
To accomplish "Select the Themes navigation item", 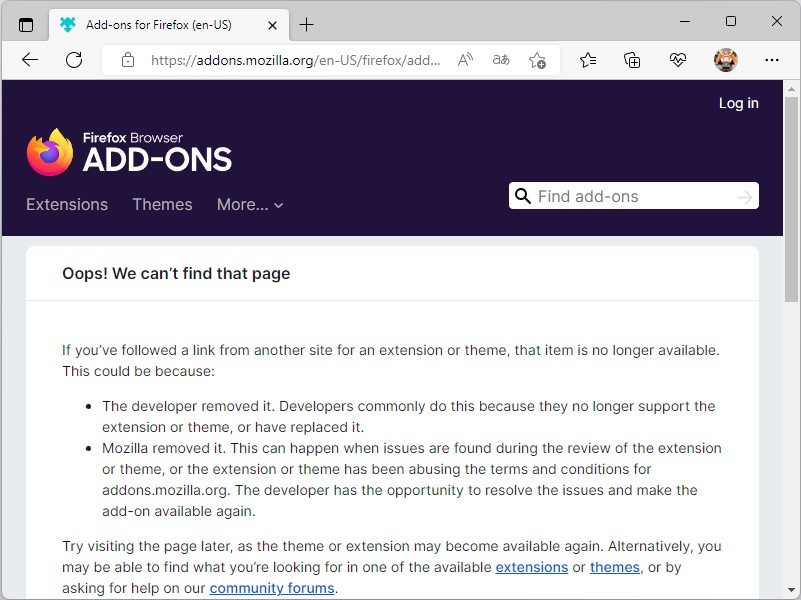I will coord(162,205).
